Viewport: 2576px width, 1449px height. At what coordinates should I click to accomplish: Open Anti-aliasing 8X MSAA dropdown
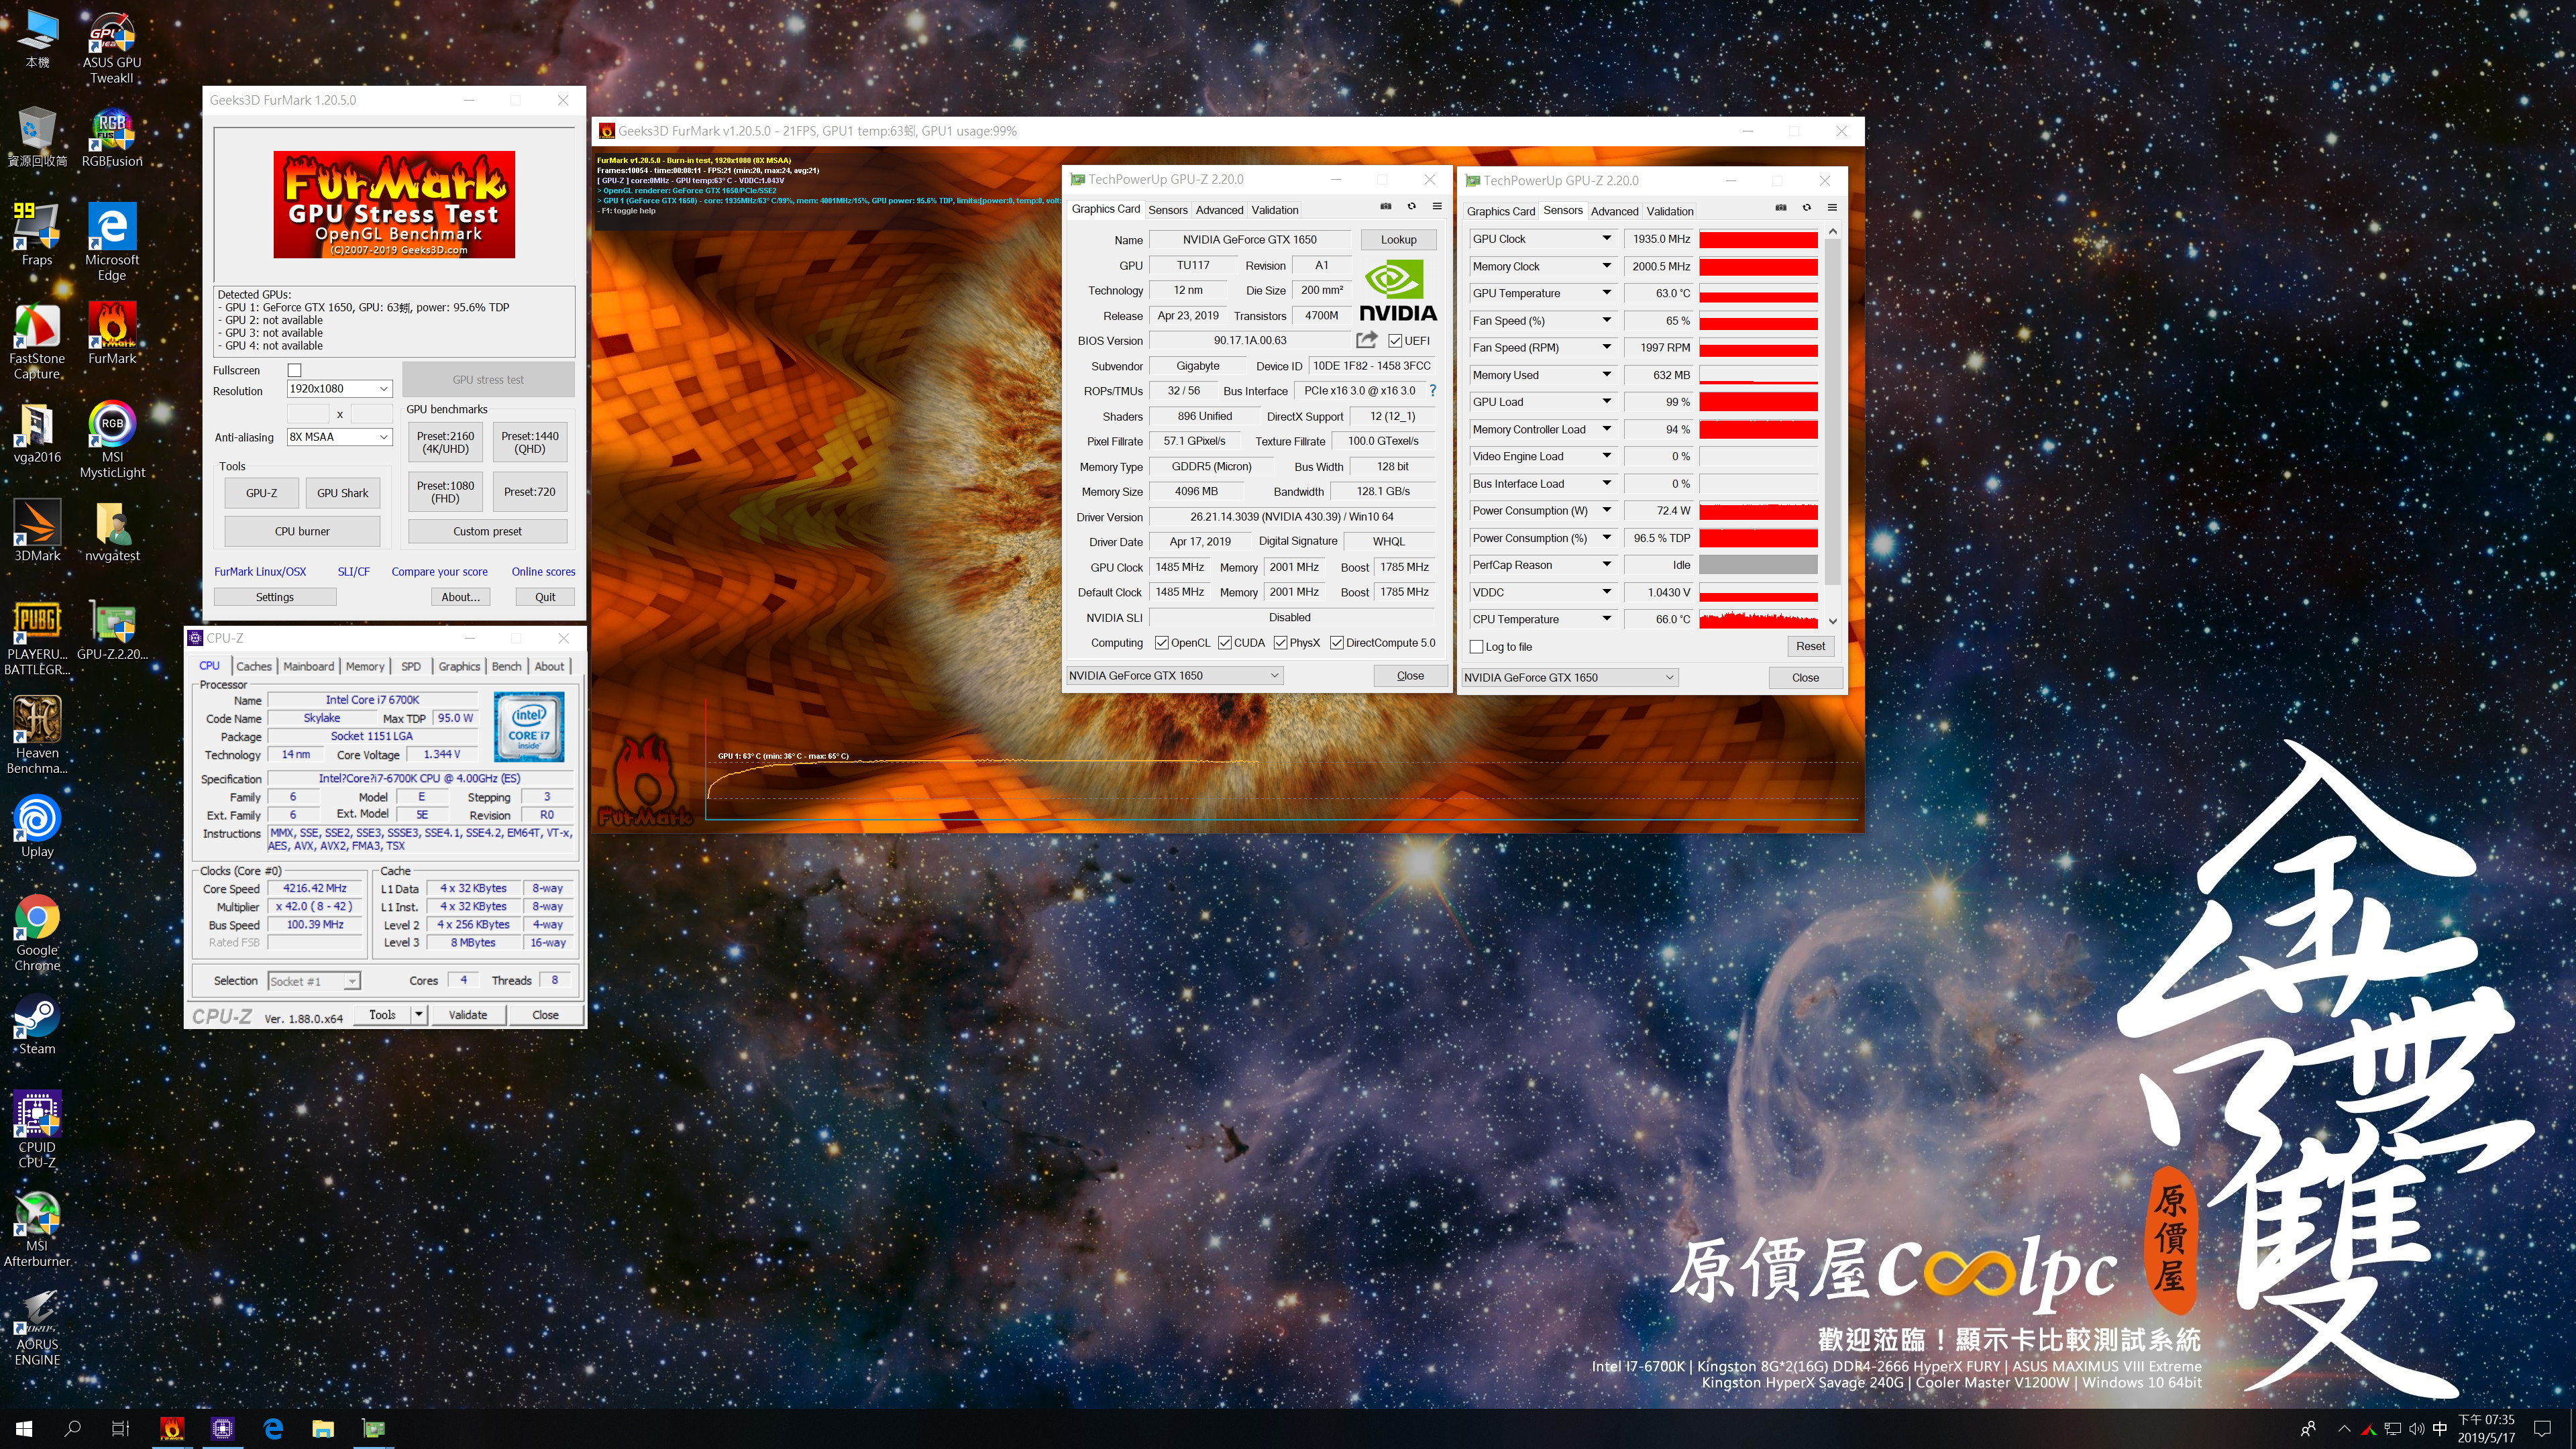tap(339, 437)
